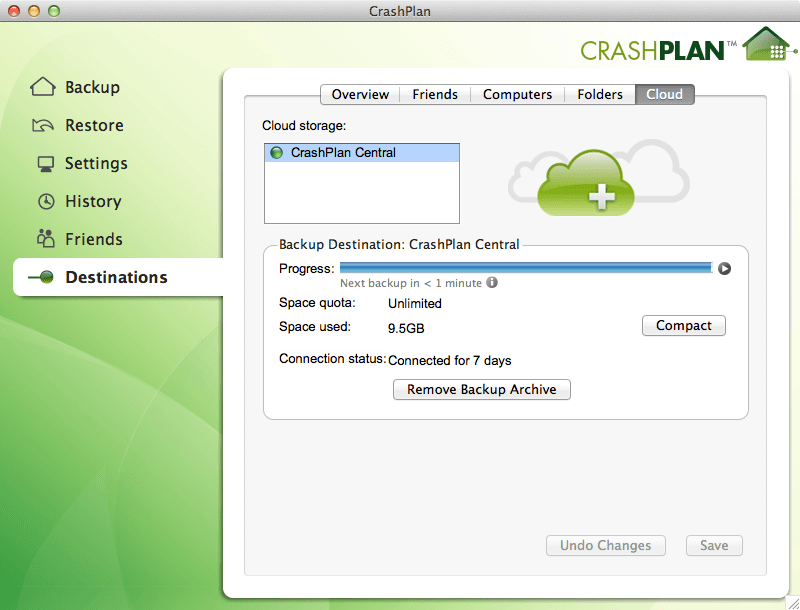Click the Undo Changes button

pos(606,546)
